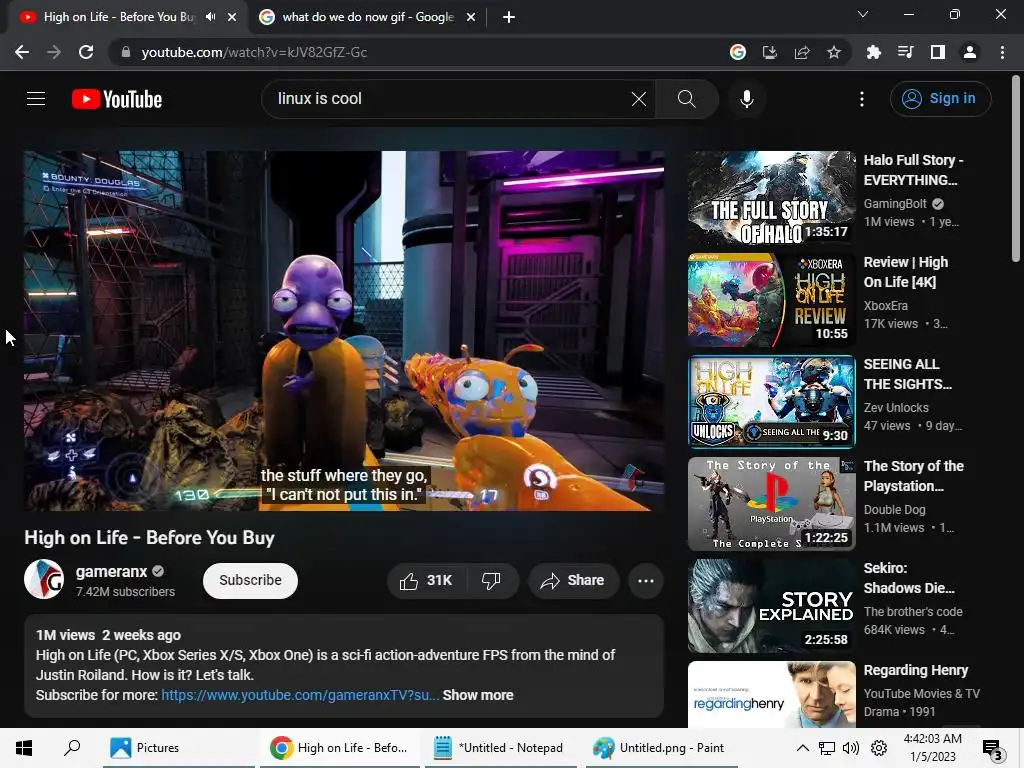Go to YouTube home via logo
The height and width of the screenshot is (768, 1024).
pos(117,99)
